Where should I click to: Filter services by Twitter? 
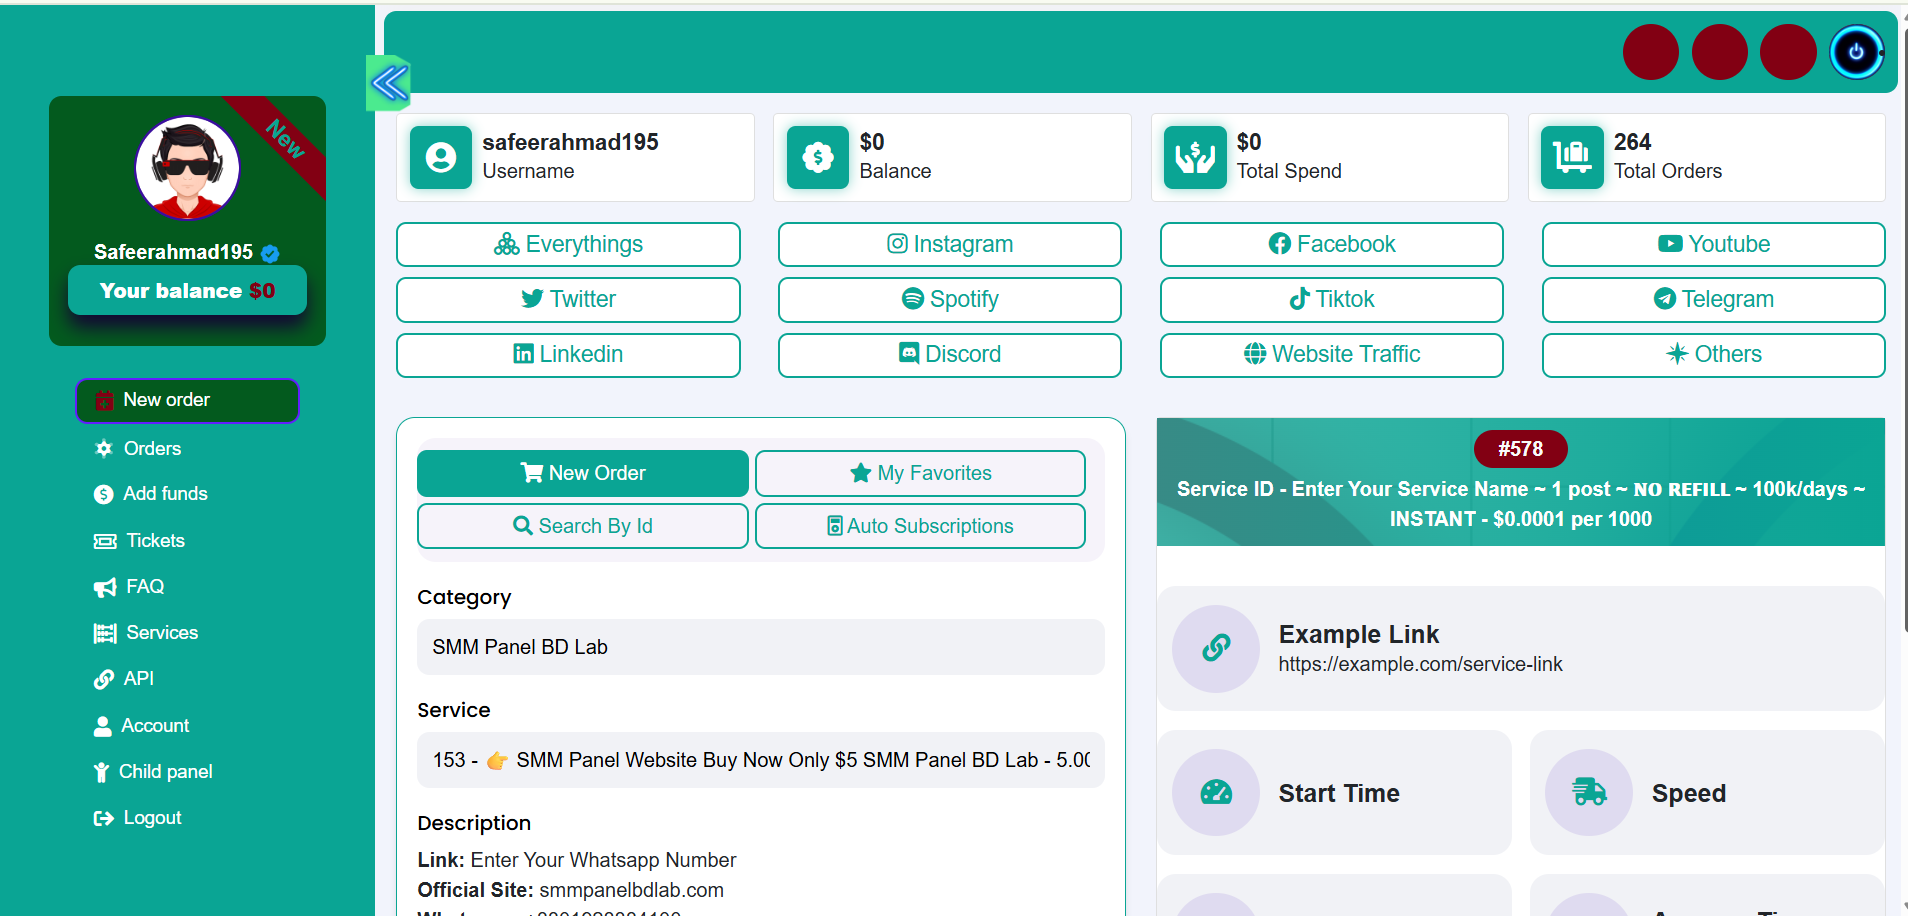click(568, 299)
